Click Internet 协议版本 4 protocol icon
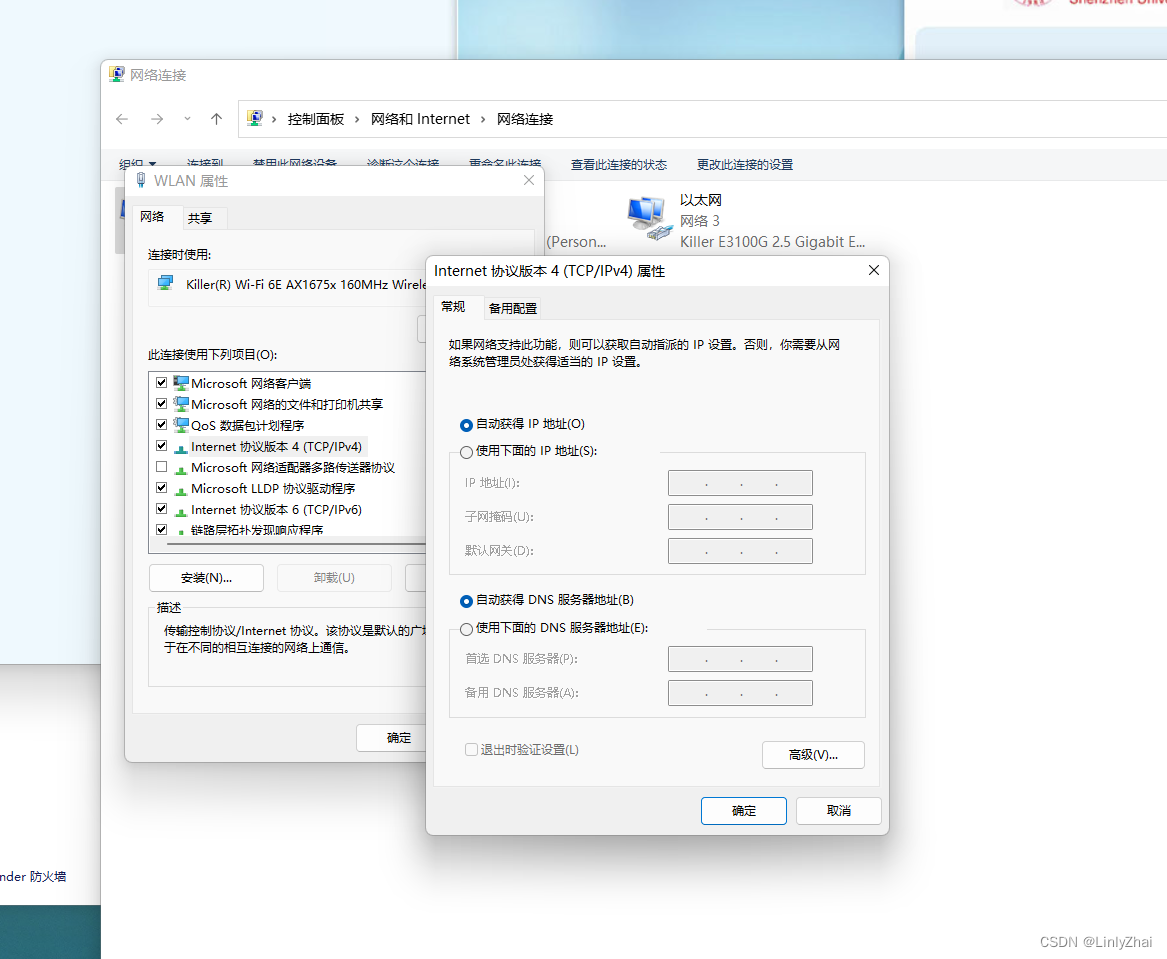 pos(181,448)
